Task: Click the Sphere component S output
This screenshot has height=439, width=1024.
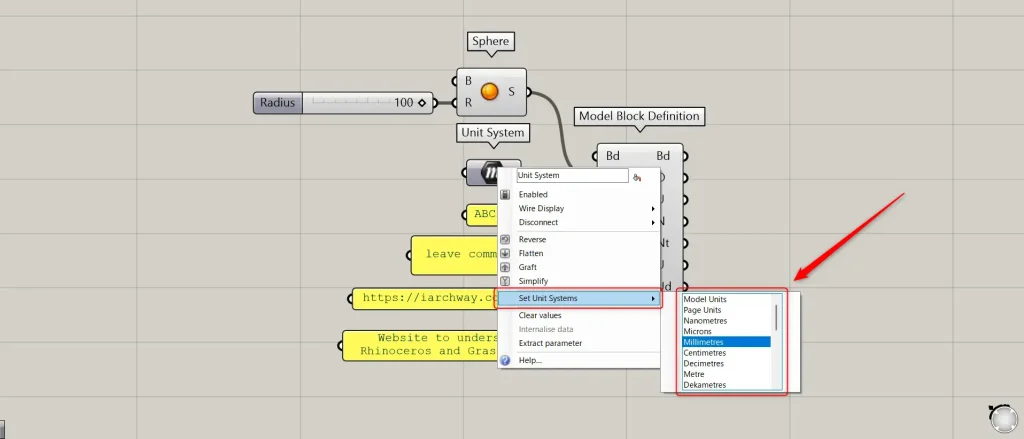Action: pos(511,91)
